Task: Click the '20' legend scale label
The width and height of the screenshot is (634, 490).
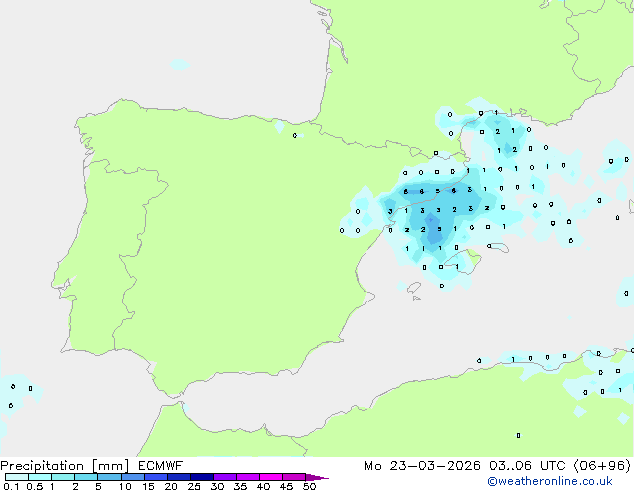Action: tap(171, 486)
